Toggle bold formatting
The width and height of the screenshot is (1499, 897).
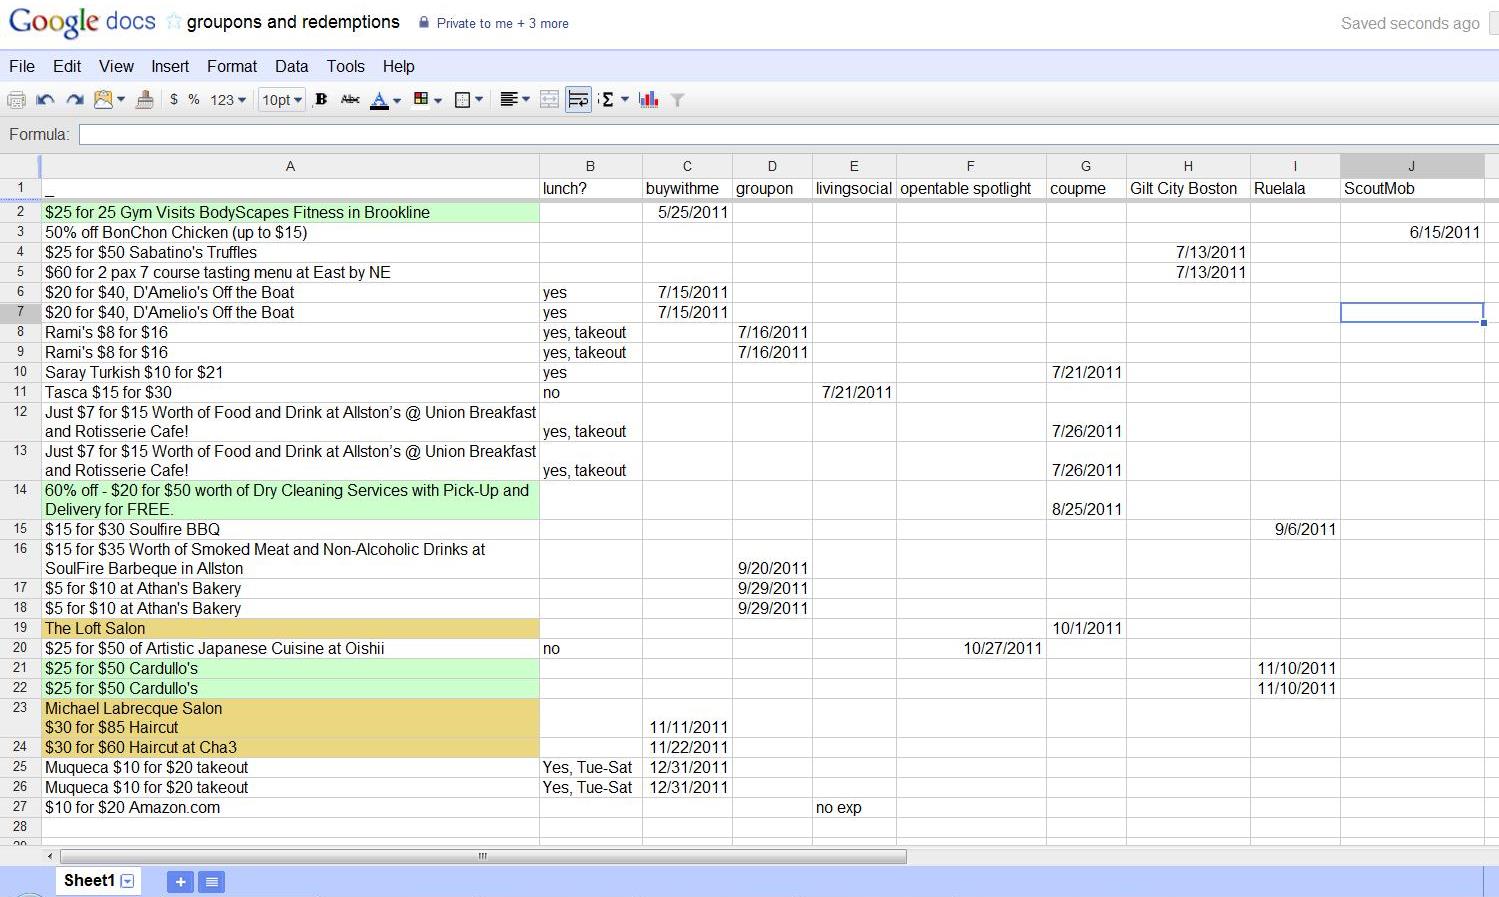(321, 99)
